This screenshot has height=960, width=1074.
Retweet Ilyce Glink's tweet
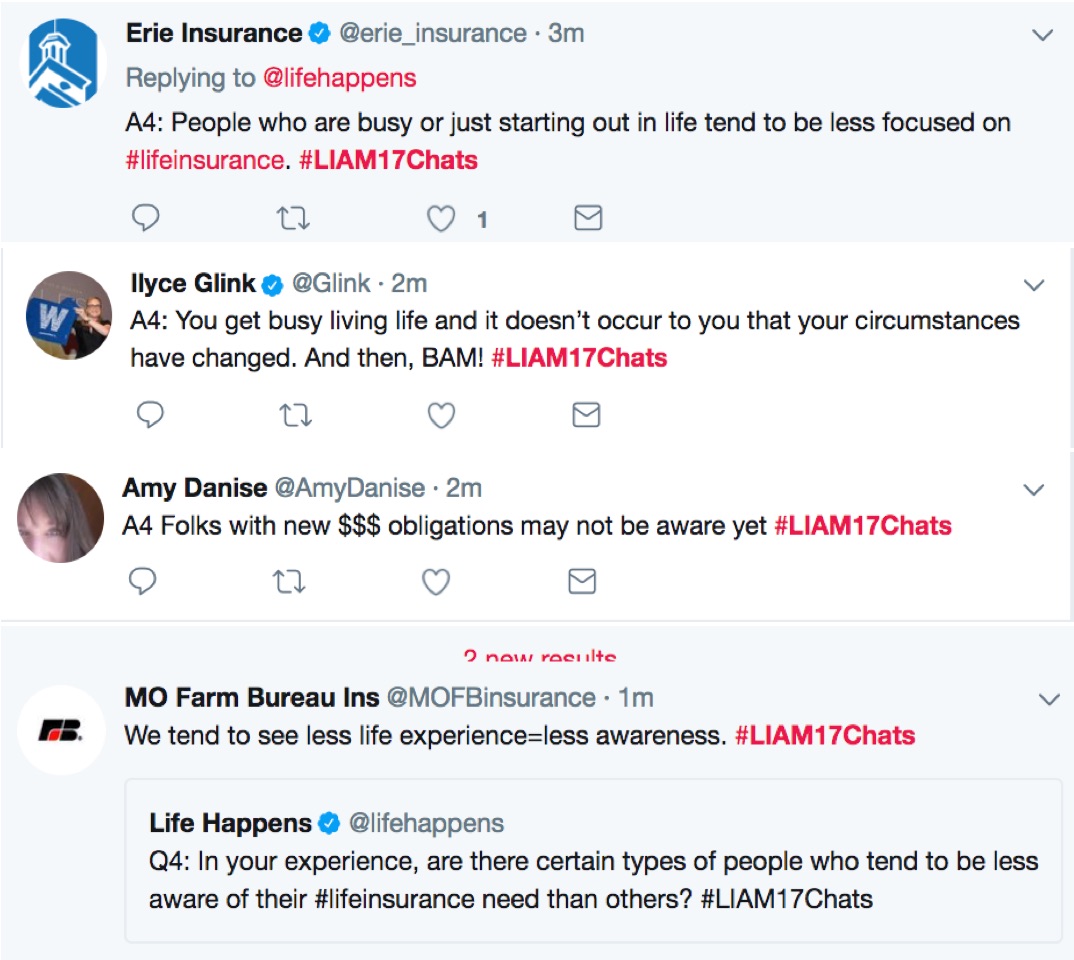pos(295,415)
